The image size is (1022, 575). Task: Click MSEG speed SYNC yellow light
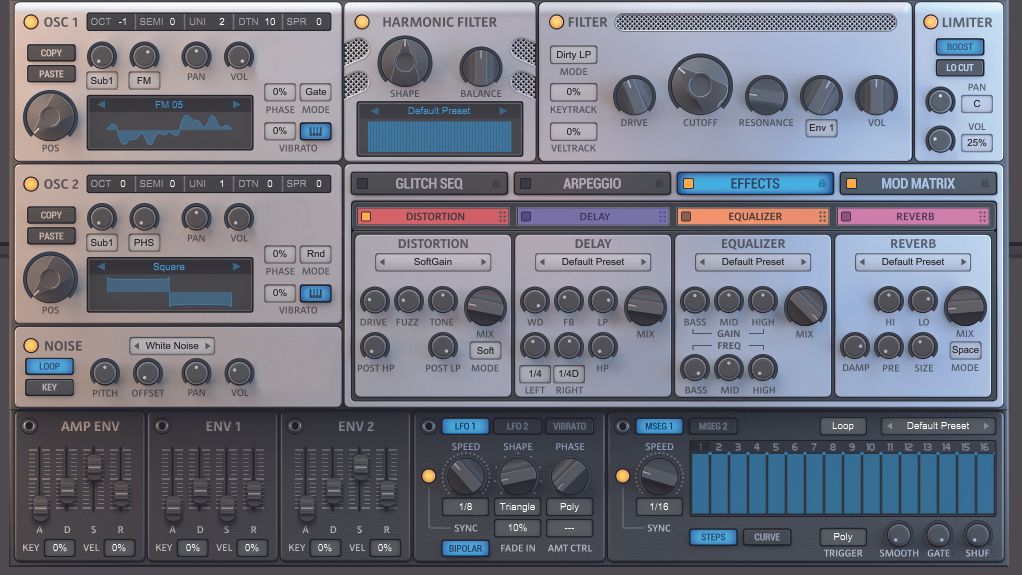(x=622, y=476)
